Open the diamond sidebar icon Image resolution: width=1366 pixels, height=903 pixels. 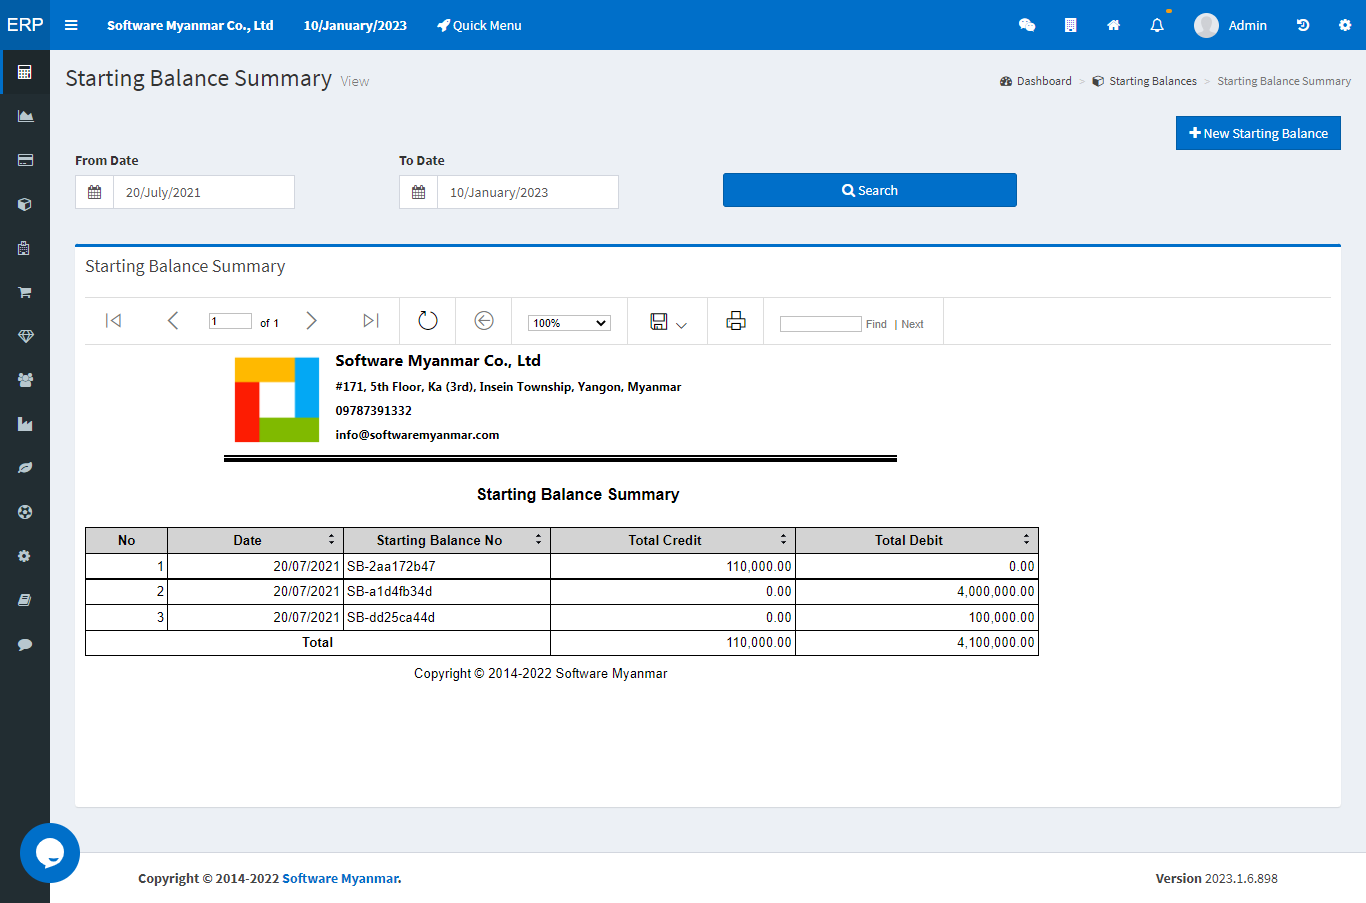[x=25, y=336]
